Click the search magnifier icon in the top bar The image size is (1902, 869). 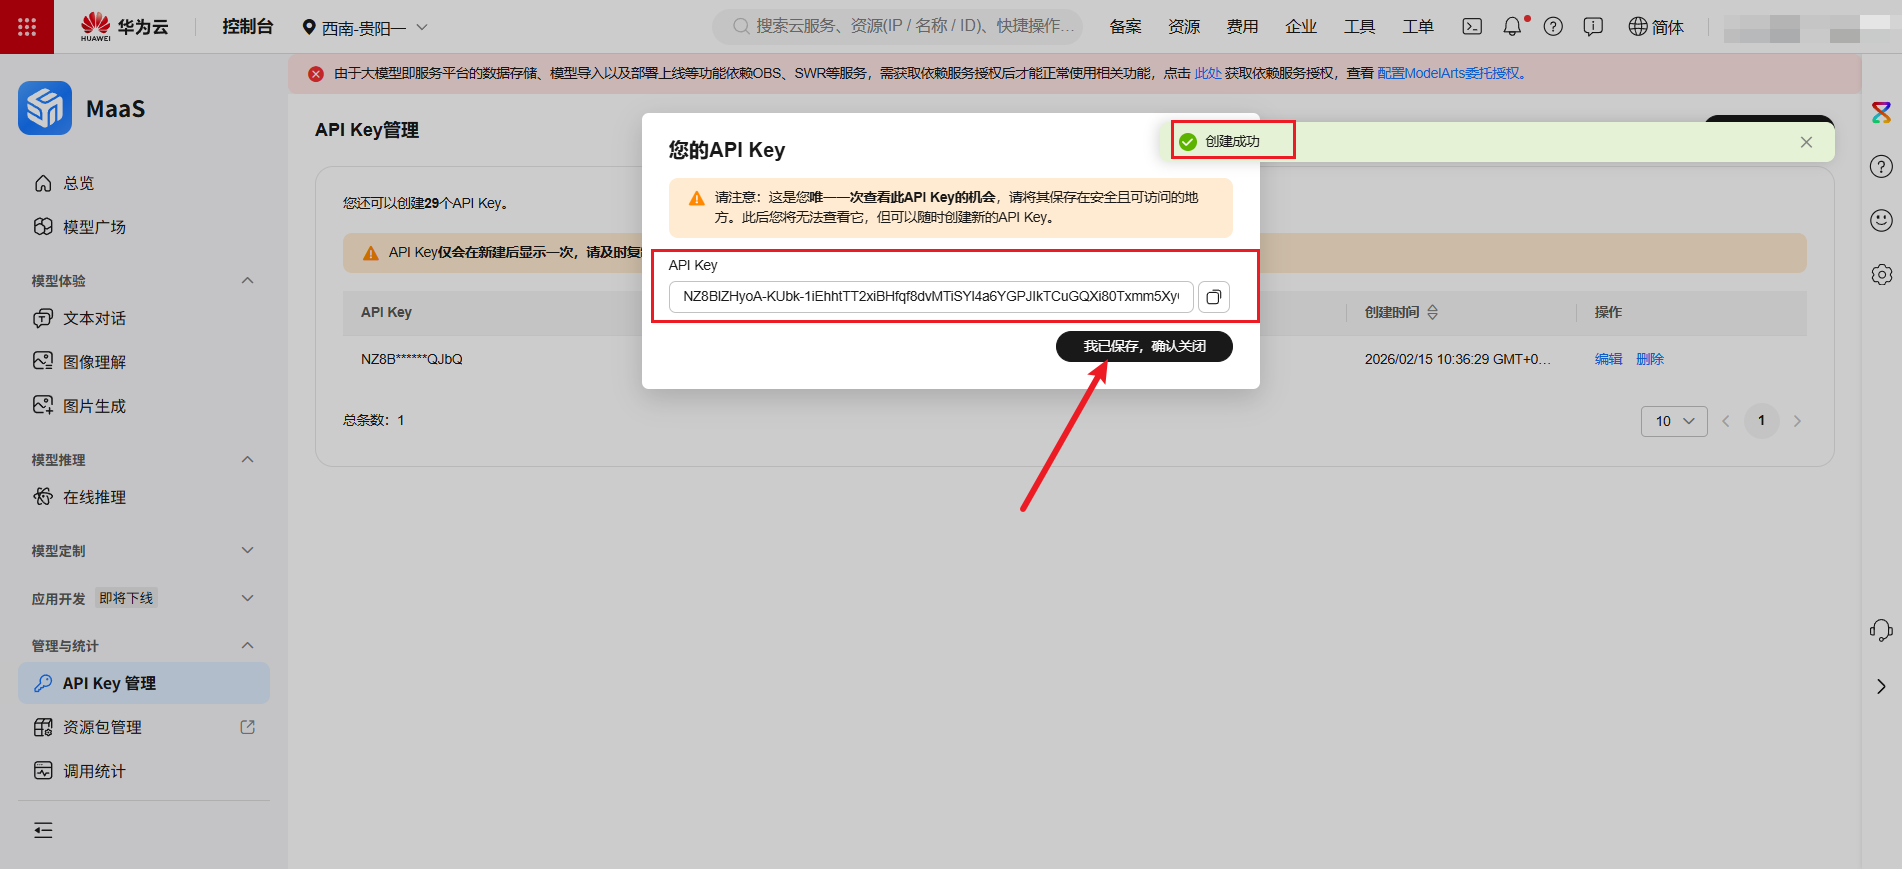pos(741,26)
